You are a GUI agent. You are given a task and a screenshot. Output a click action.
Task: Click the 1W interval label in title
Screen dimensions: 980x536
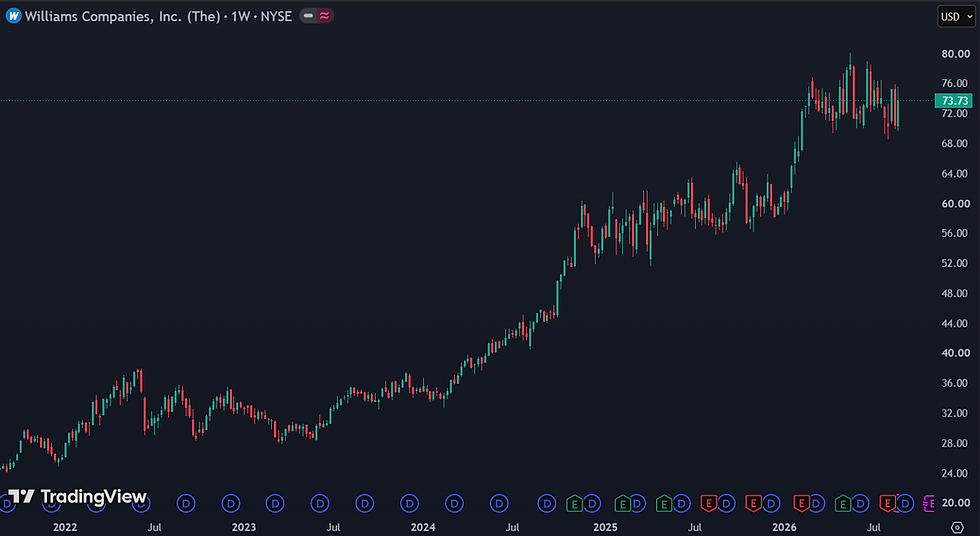point(240,16)
